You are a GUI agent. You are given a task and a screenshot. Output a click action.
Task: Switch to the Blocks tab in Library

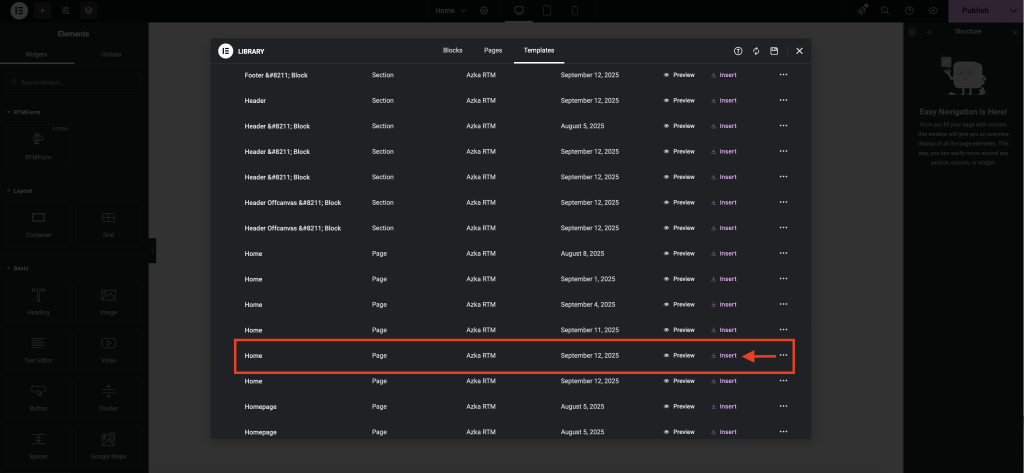(x=453, y=50)
